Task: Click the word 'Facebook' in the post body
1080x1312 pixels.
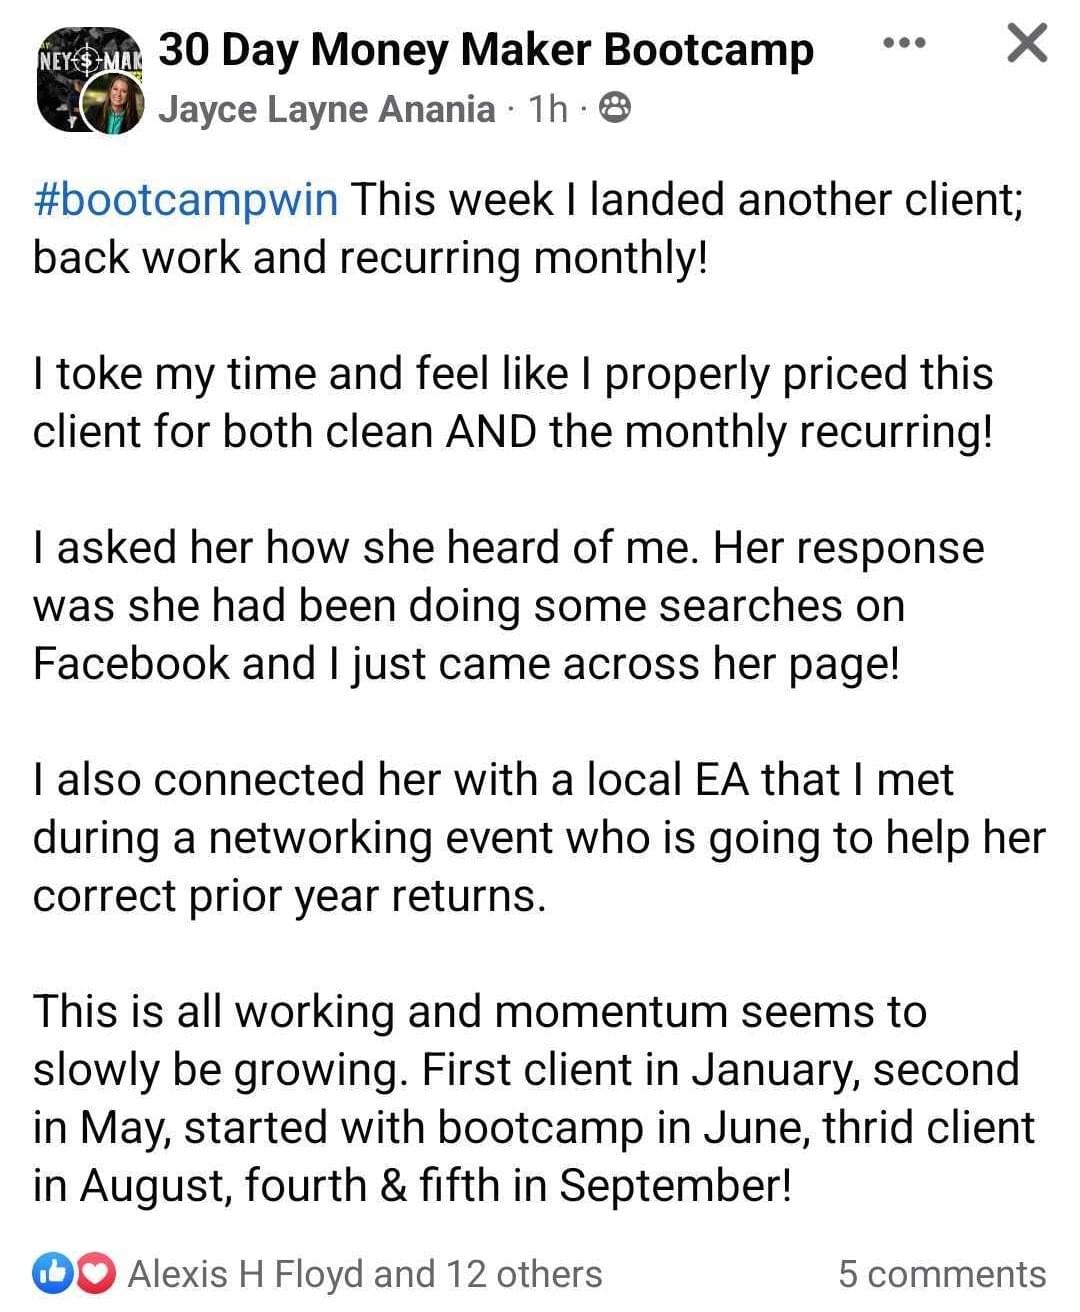Action: coord(132,663)
